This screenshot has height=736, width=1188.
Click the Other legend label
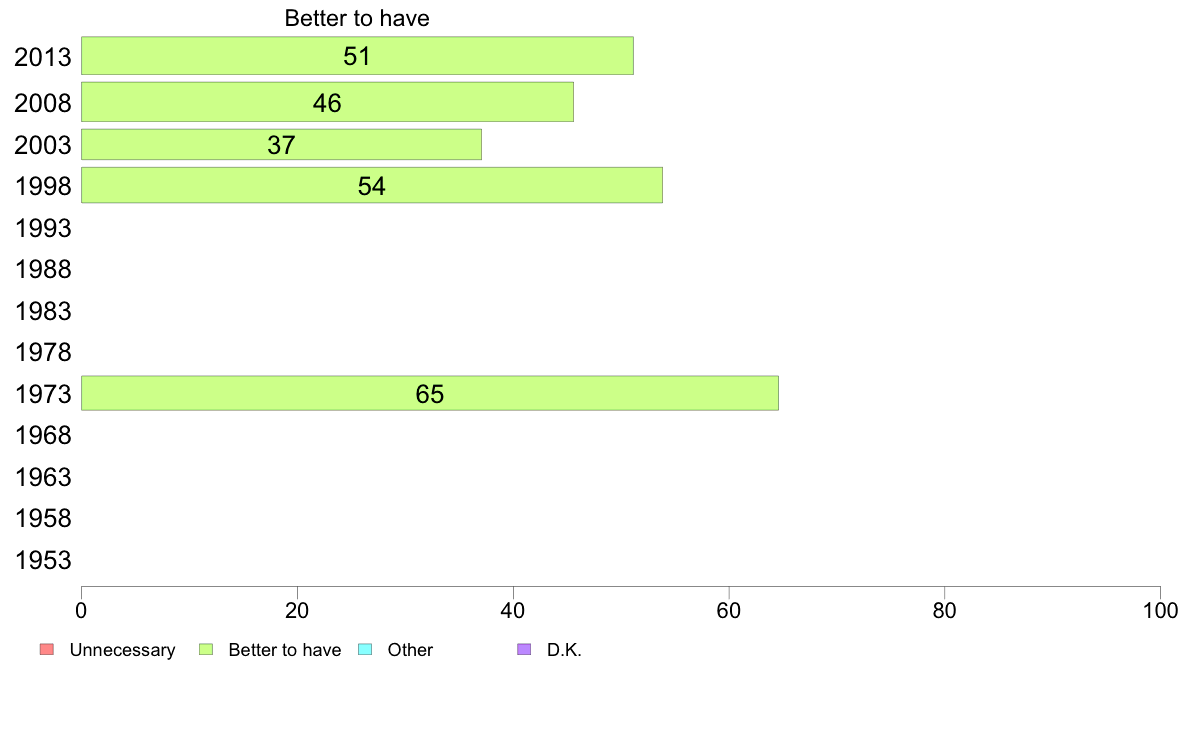coord(410,650)
